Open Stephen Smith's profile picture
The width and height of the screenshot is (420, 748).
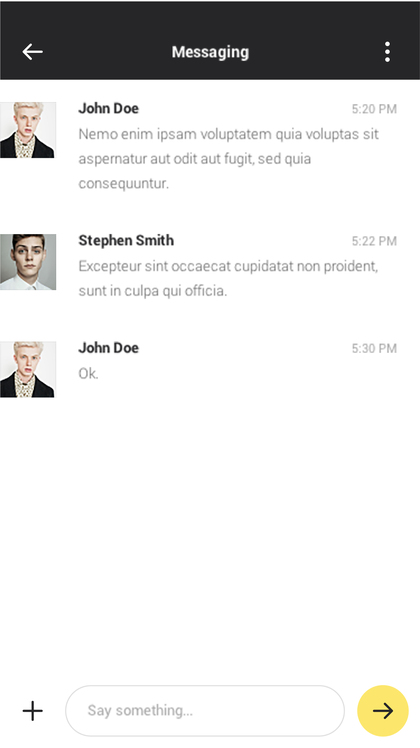coord(28,262)
